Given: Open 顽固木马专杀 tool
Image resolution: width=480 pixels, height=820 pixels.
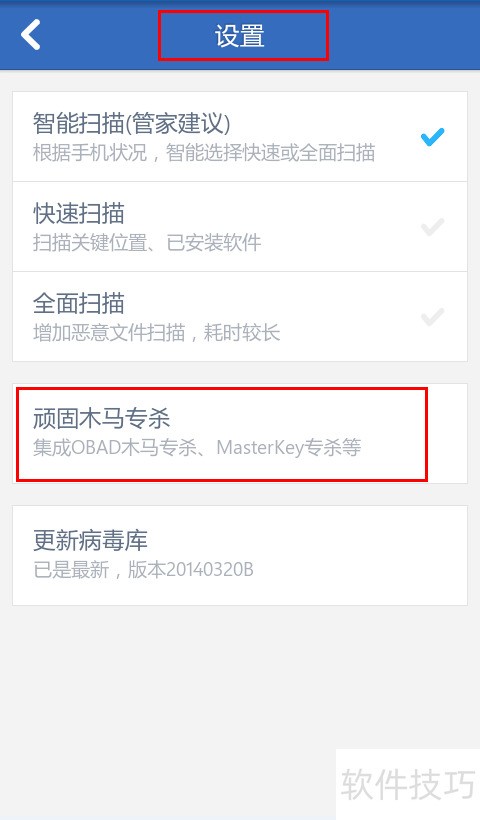Looking at the screenshot, I should pos(240,434).
